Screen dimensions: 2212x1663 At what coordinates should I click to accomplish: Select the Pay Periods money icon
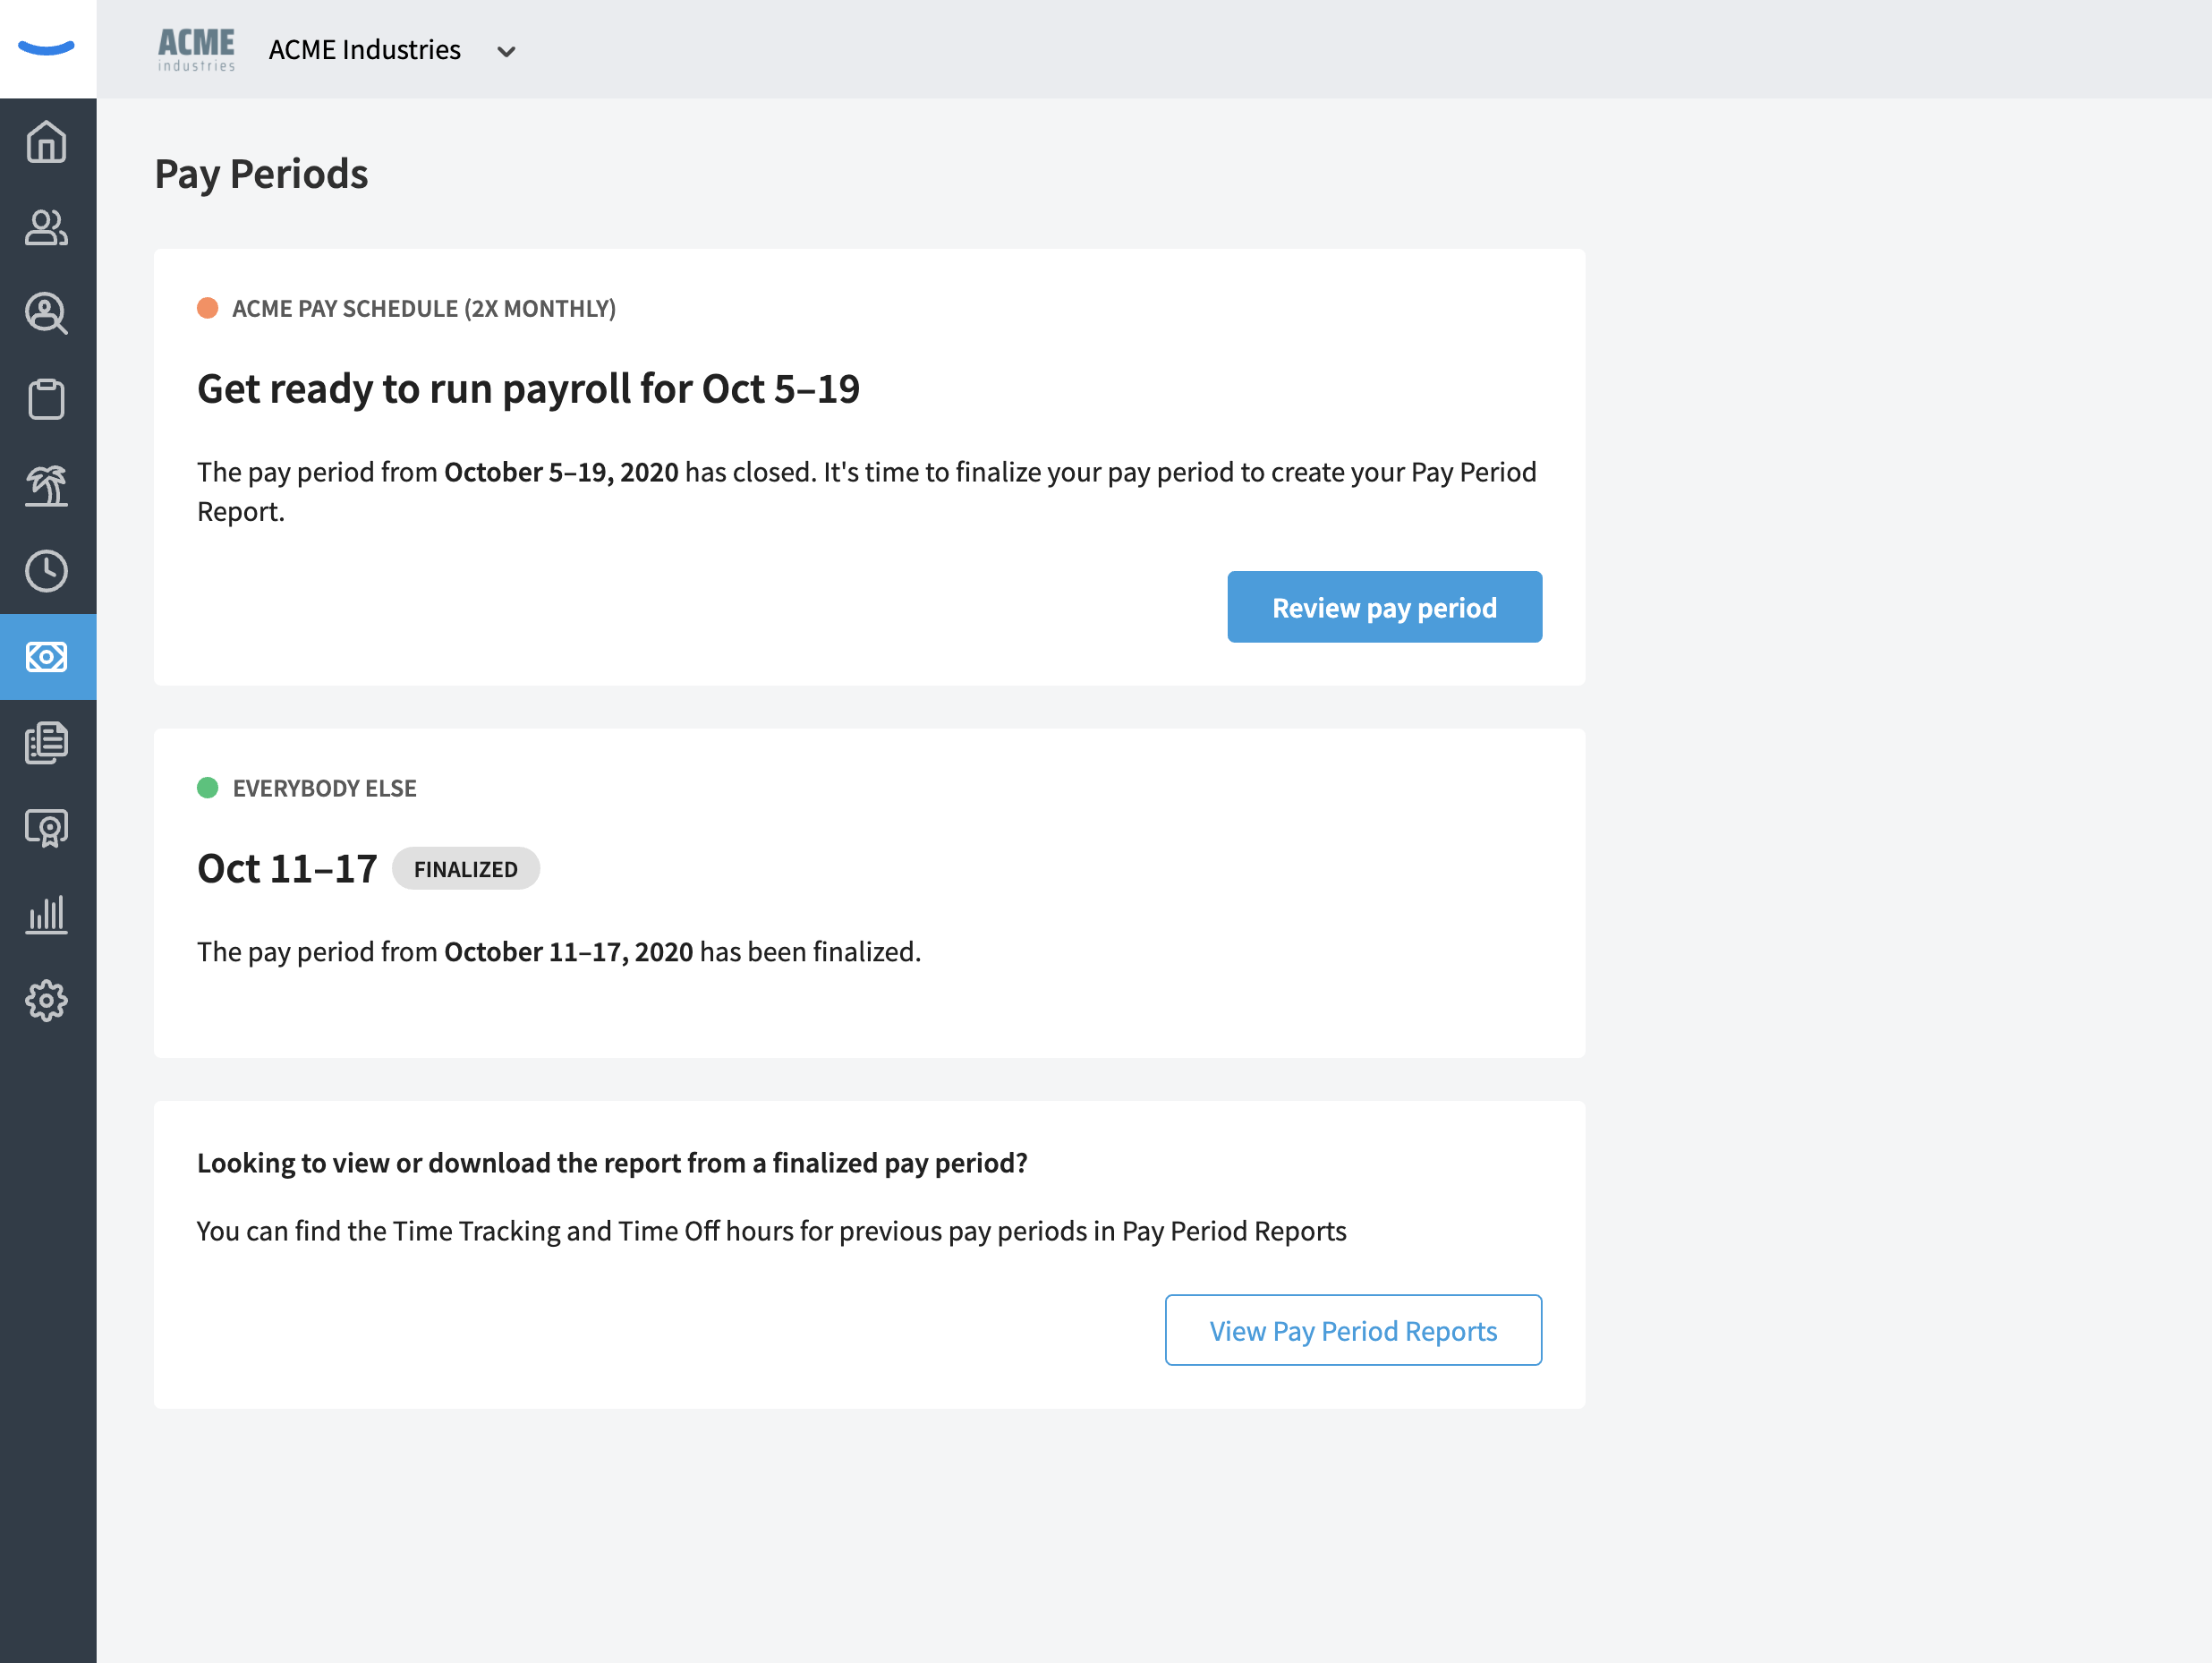47,657
